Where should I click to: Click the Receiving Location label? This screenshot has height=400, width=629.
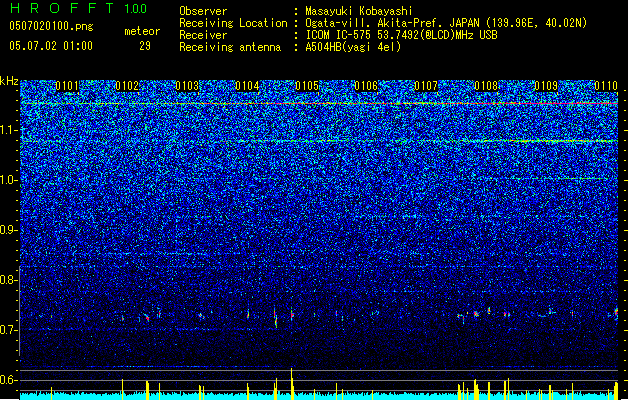click(x=233, y=23)
